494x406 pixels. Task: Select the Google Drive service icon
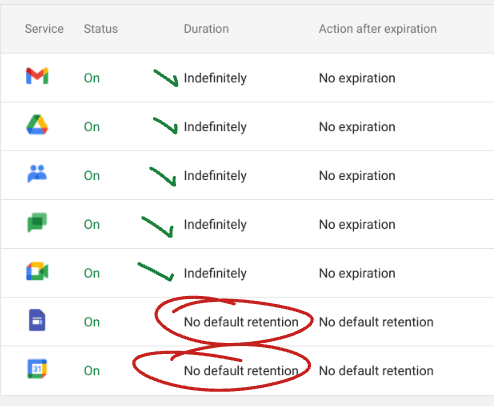tap(37, 125)
